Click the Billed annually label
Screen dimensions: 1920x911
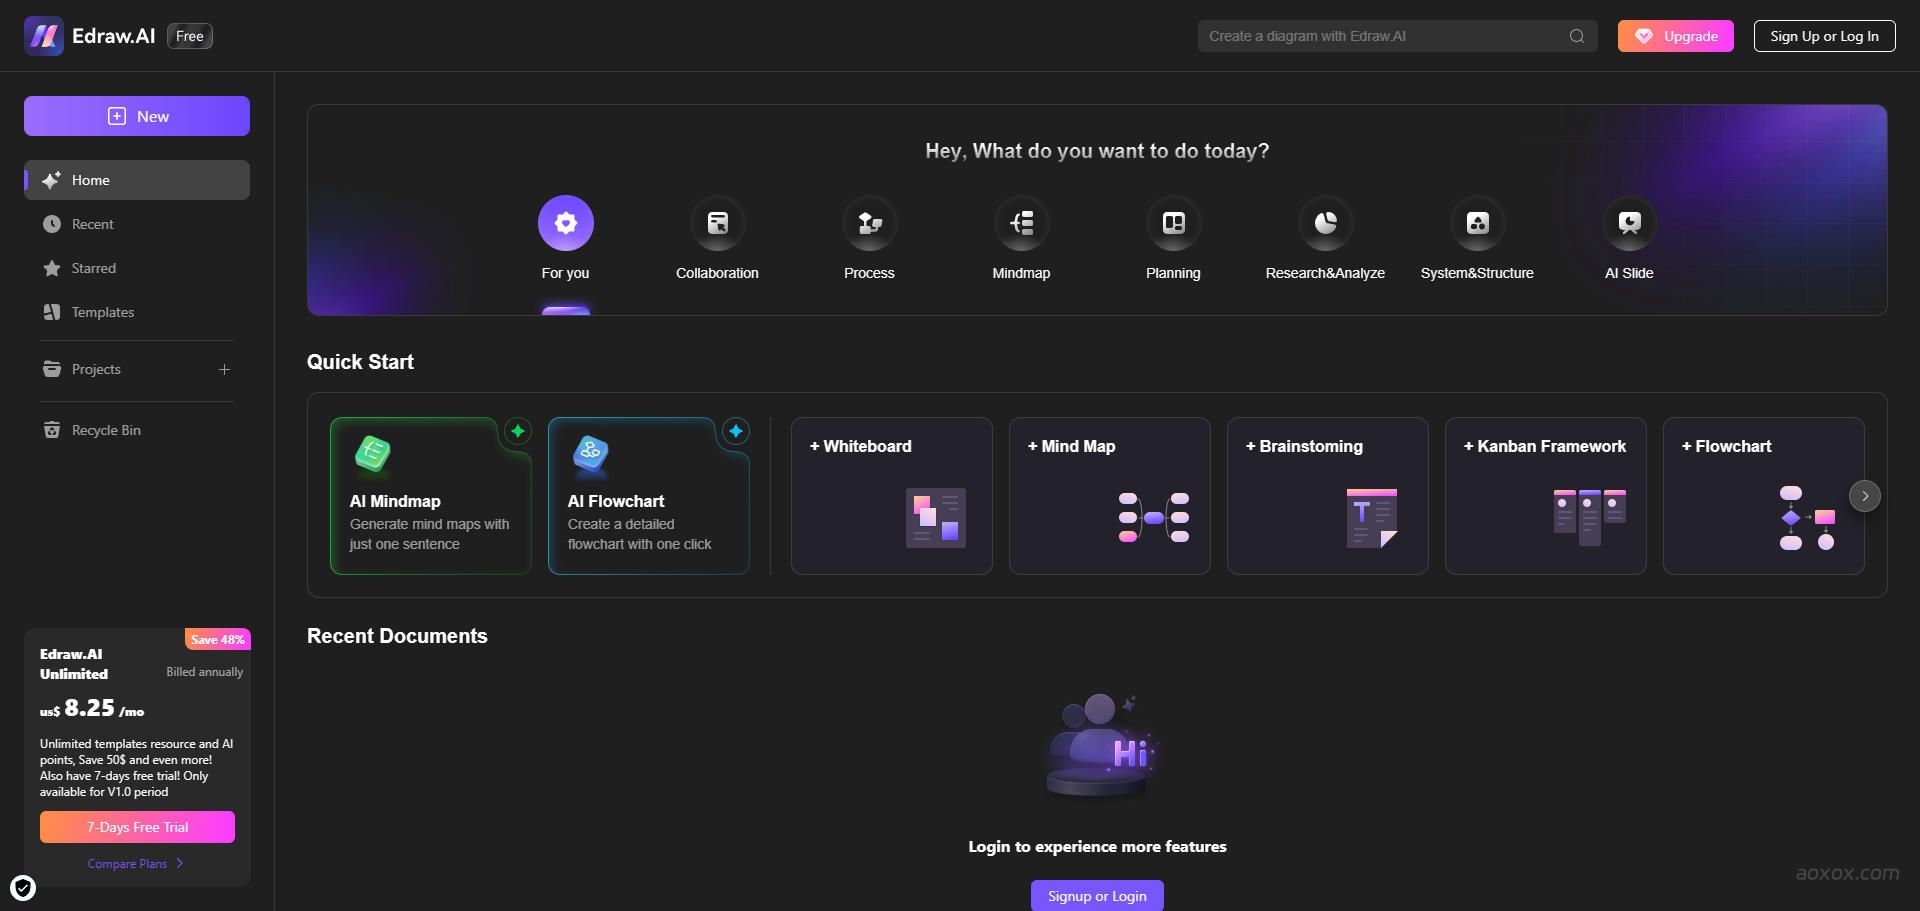(205, 672)
